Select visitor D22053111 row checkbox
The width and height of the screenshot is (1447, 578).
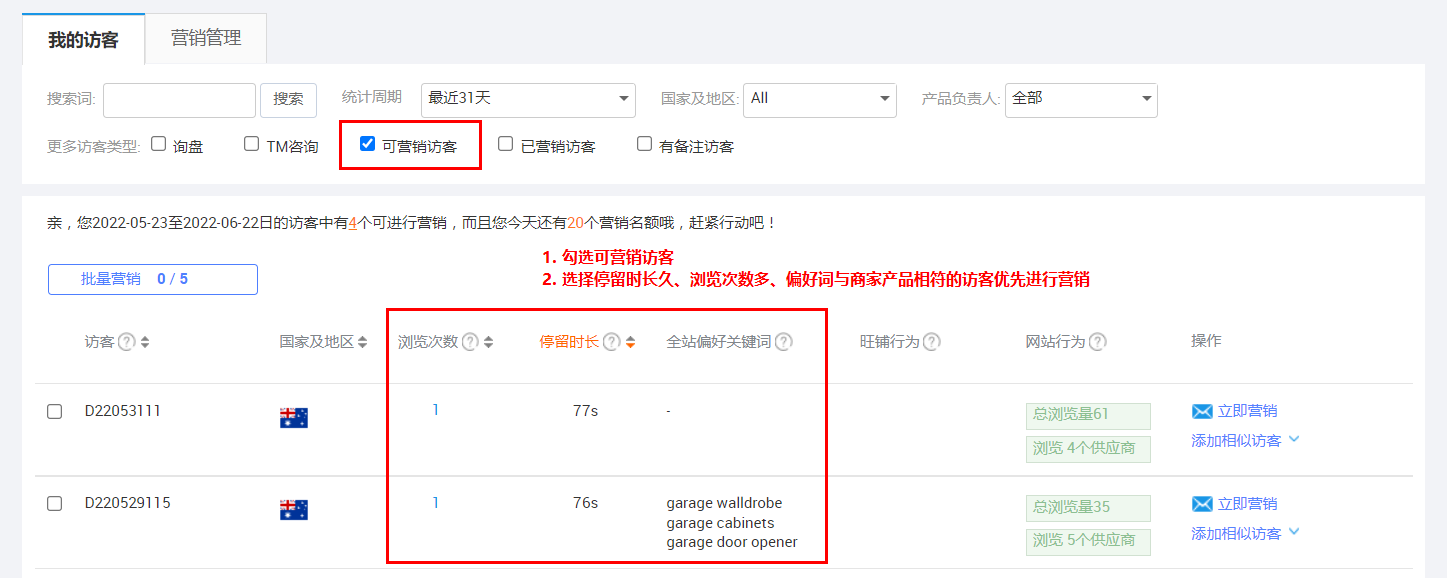pos(55,412)
